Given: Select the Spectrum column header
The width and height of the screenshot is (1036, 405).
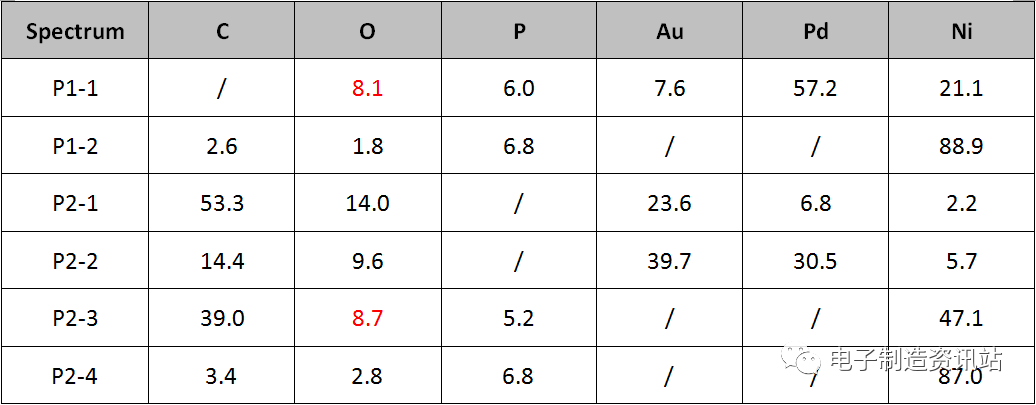Looking at the screenshot, I should pyautogui.click(x=75, y=30).
